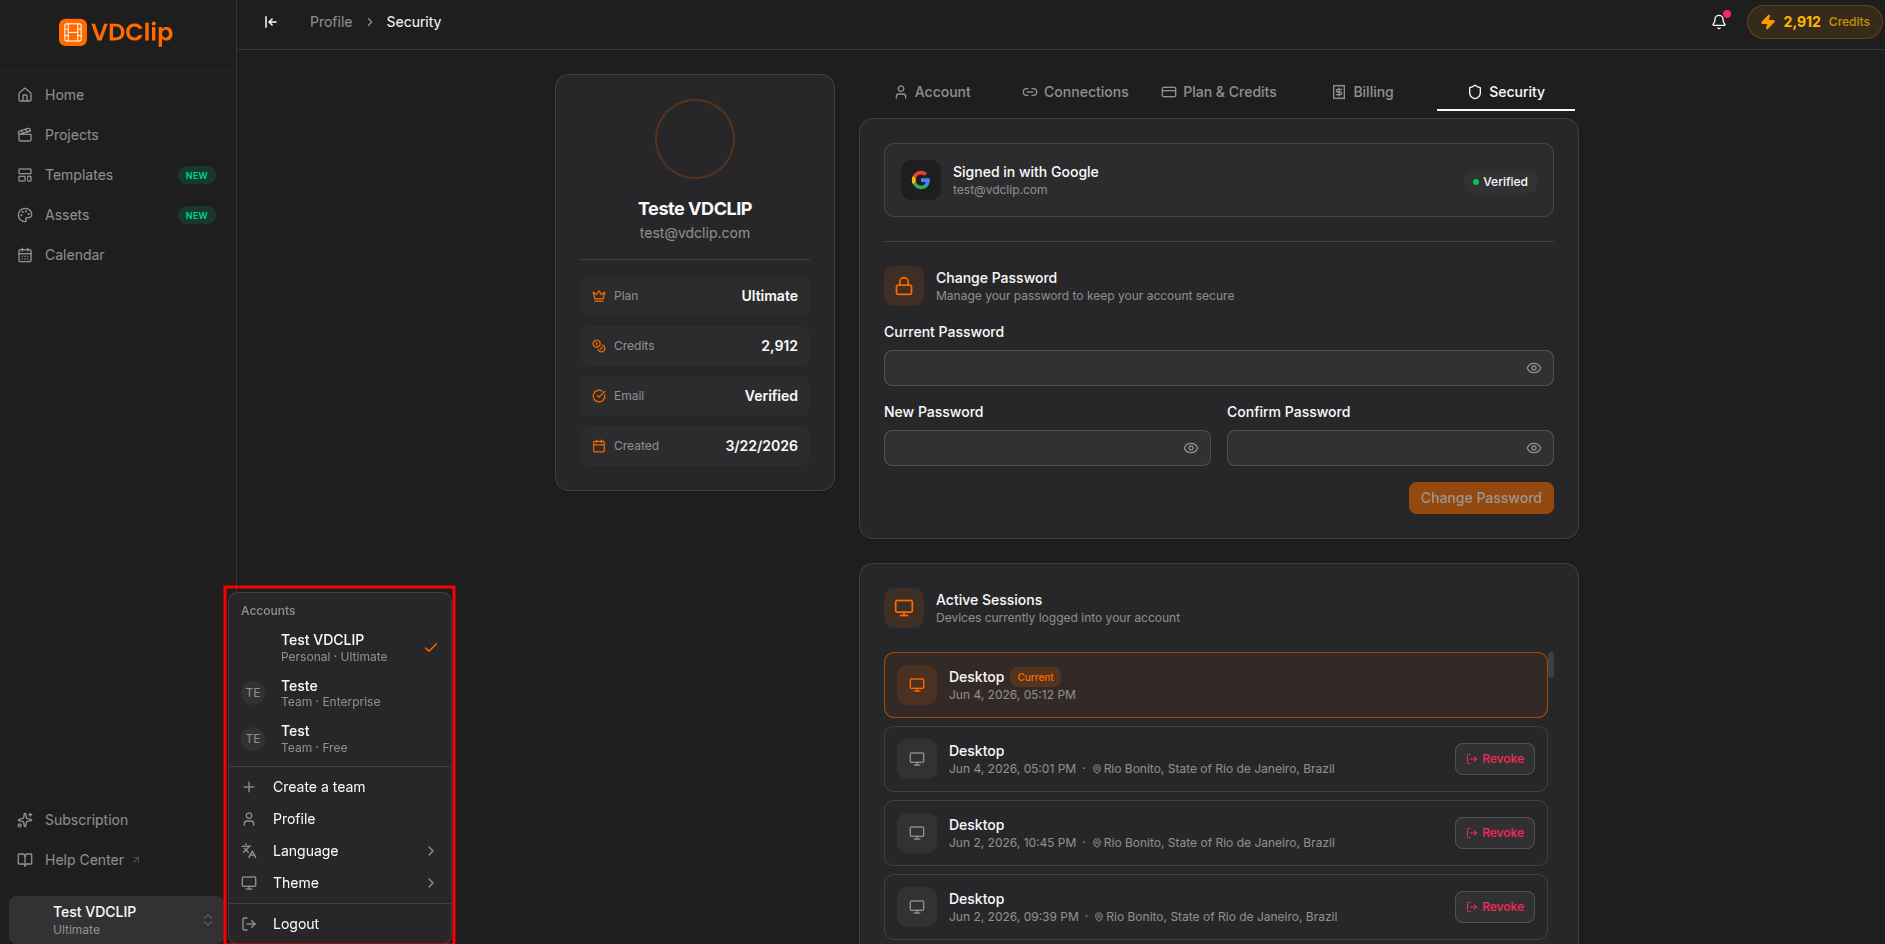Open the 2,912 Credits badge

pyautogui.click(x=1815, y=22)
